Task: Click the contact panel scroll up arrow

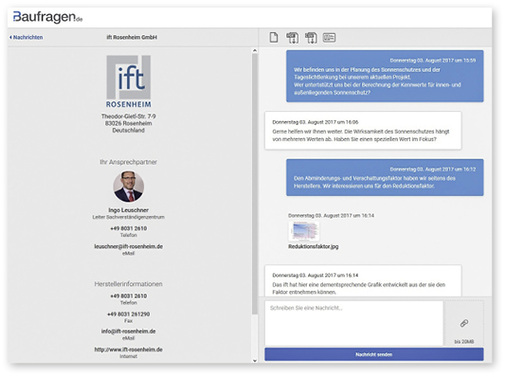Action: coord(255,51)
